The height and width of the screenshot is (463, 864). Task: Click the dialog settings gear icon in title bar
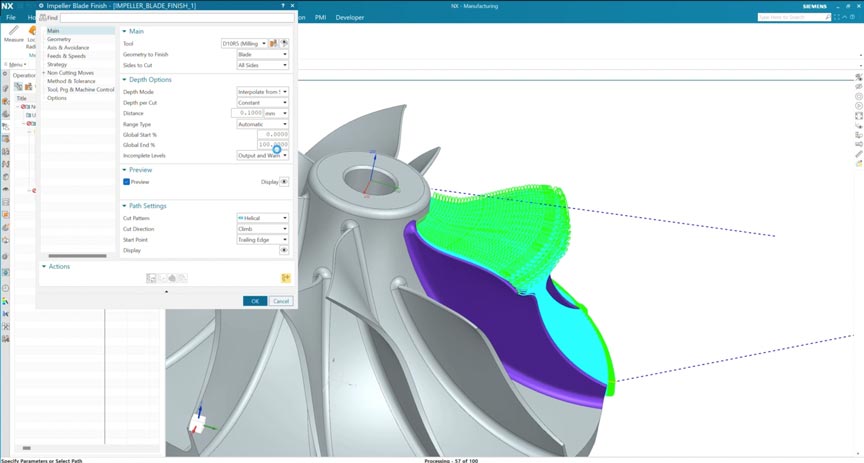[41, 6]
